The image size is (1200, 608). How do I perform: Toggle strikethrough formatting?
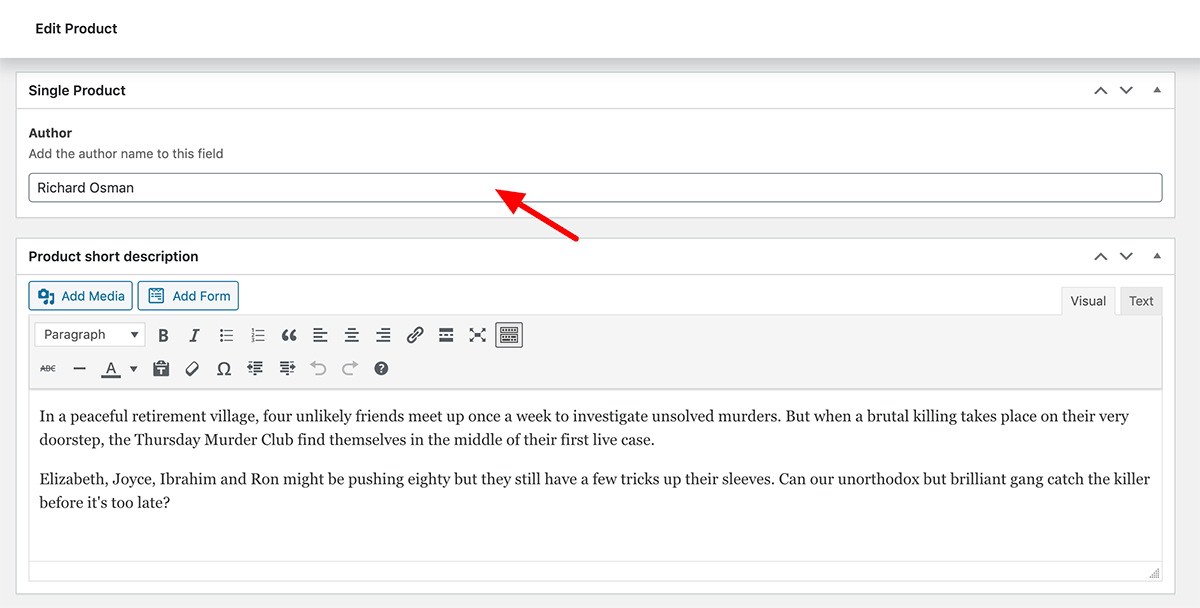[x=48, y=369]
